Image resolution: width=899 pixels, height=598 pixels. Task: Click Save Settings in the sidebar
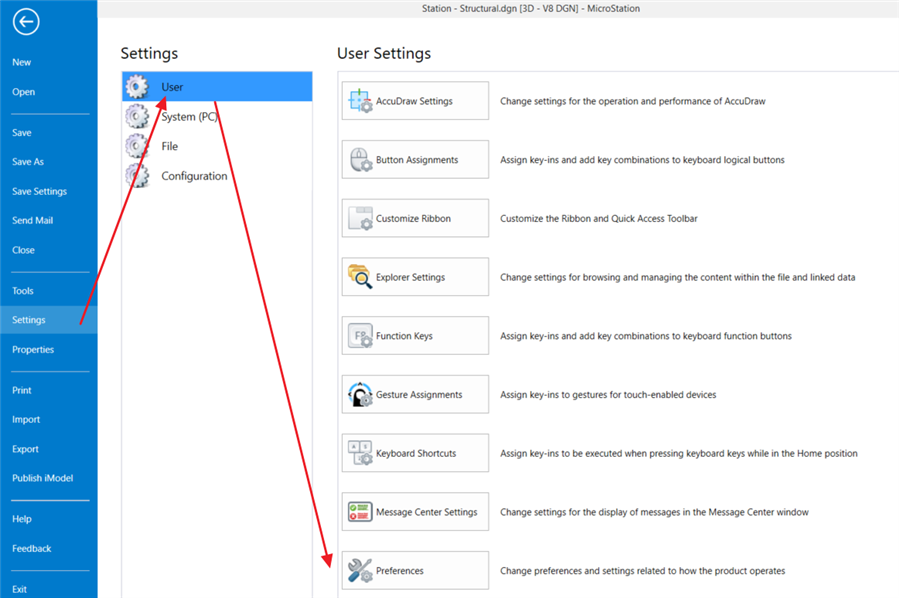click(x=39, y=191)
